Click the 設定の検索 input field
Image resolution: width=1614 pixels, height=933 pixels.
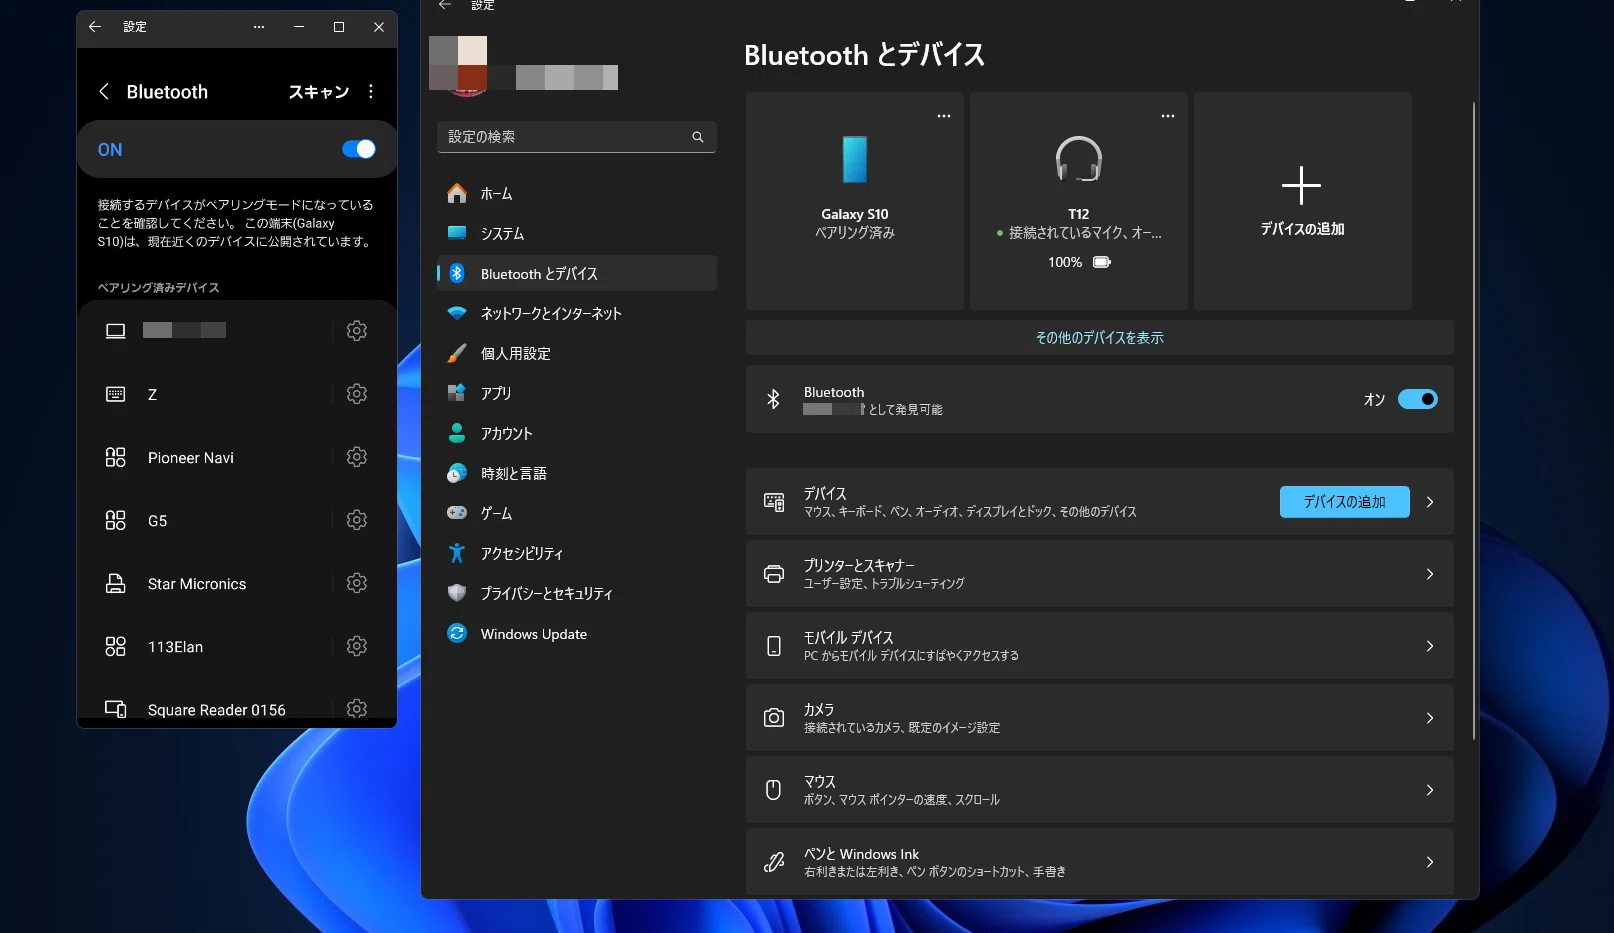[577, 137]
